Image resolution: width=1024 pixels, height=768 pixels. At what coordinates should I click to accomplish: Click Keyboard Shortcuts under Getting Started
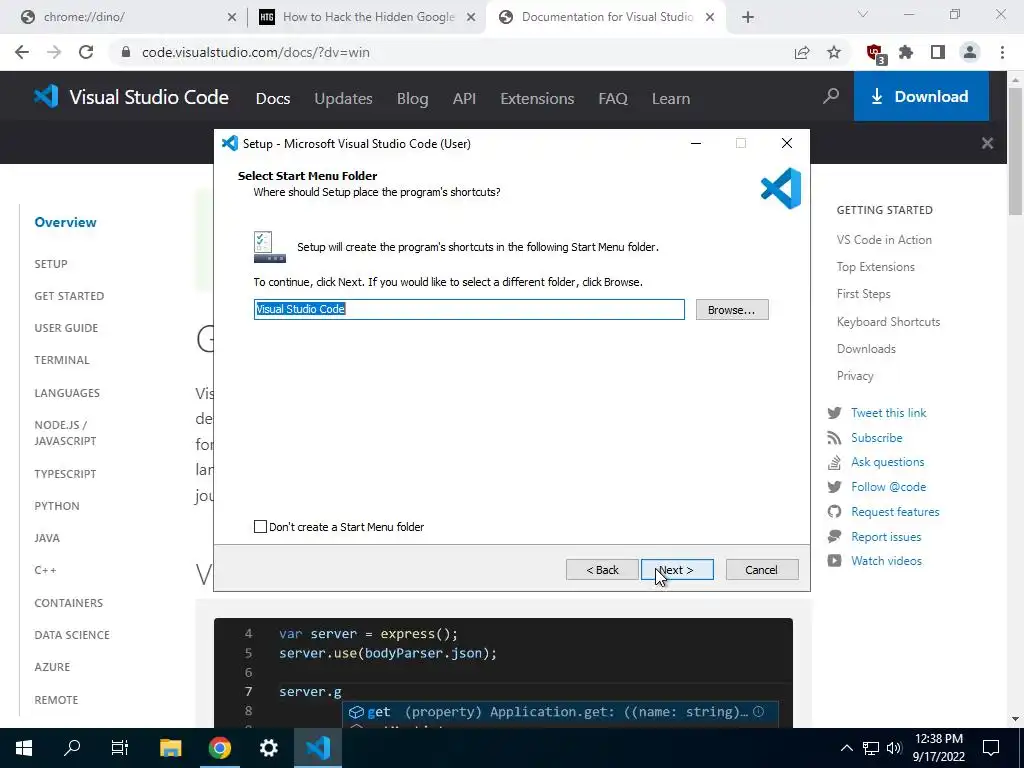pyautogui.click(x=888, y=321)
